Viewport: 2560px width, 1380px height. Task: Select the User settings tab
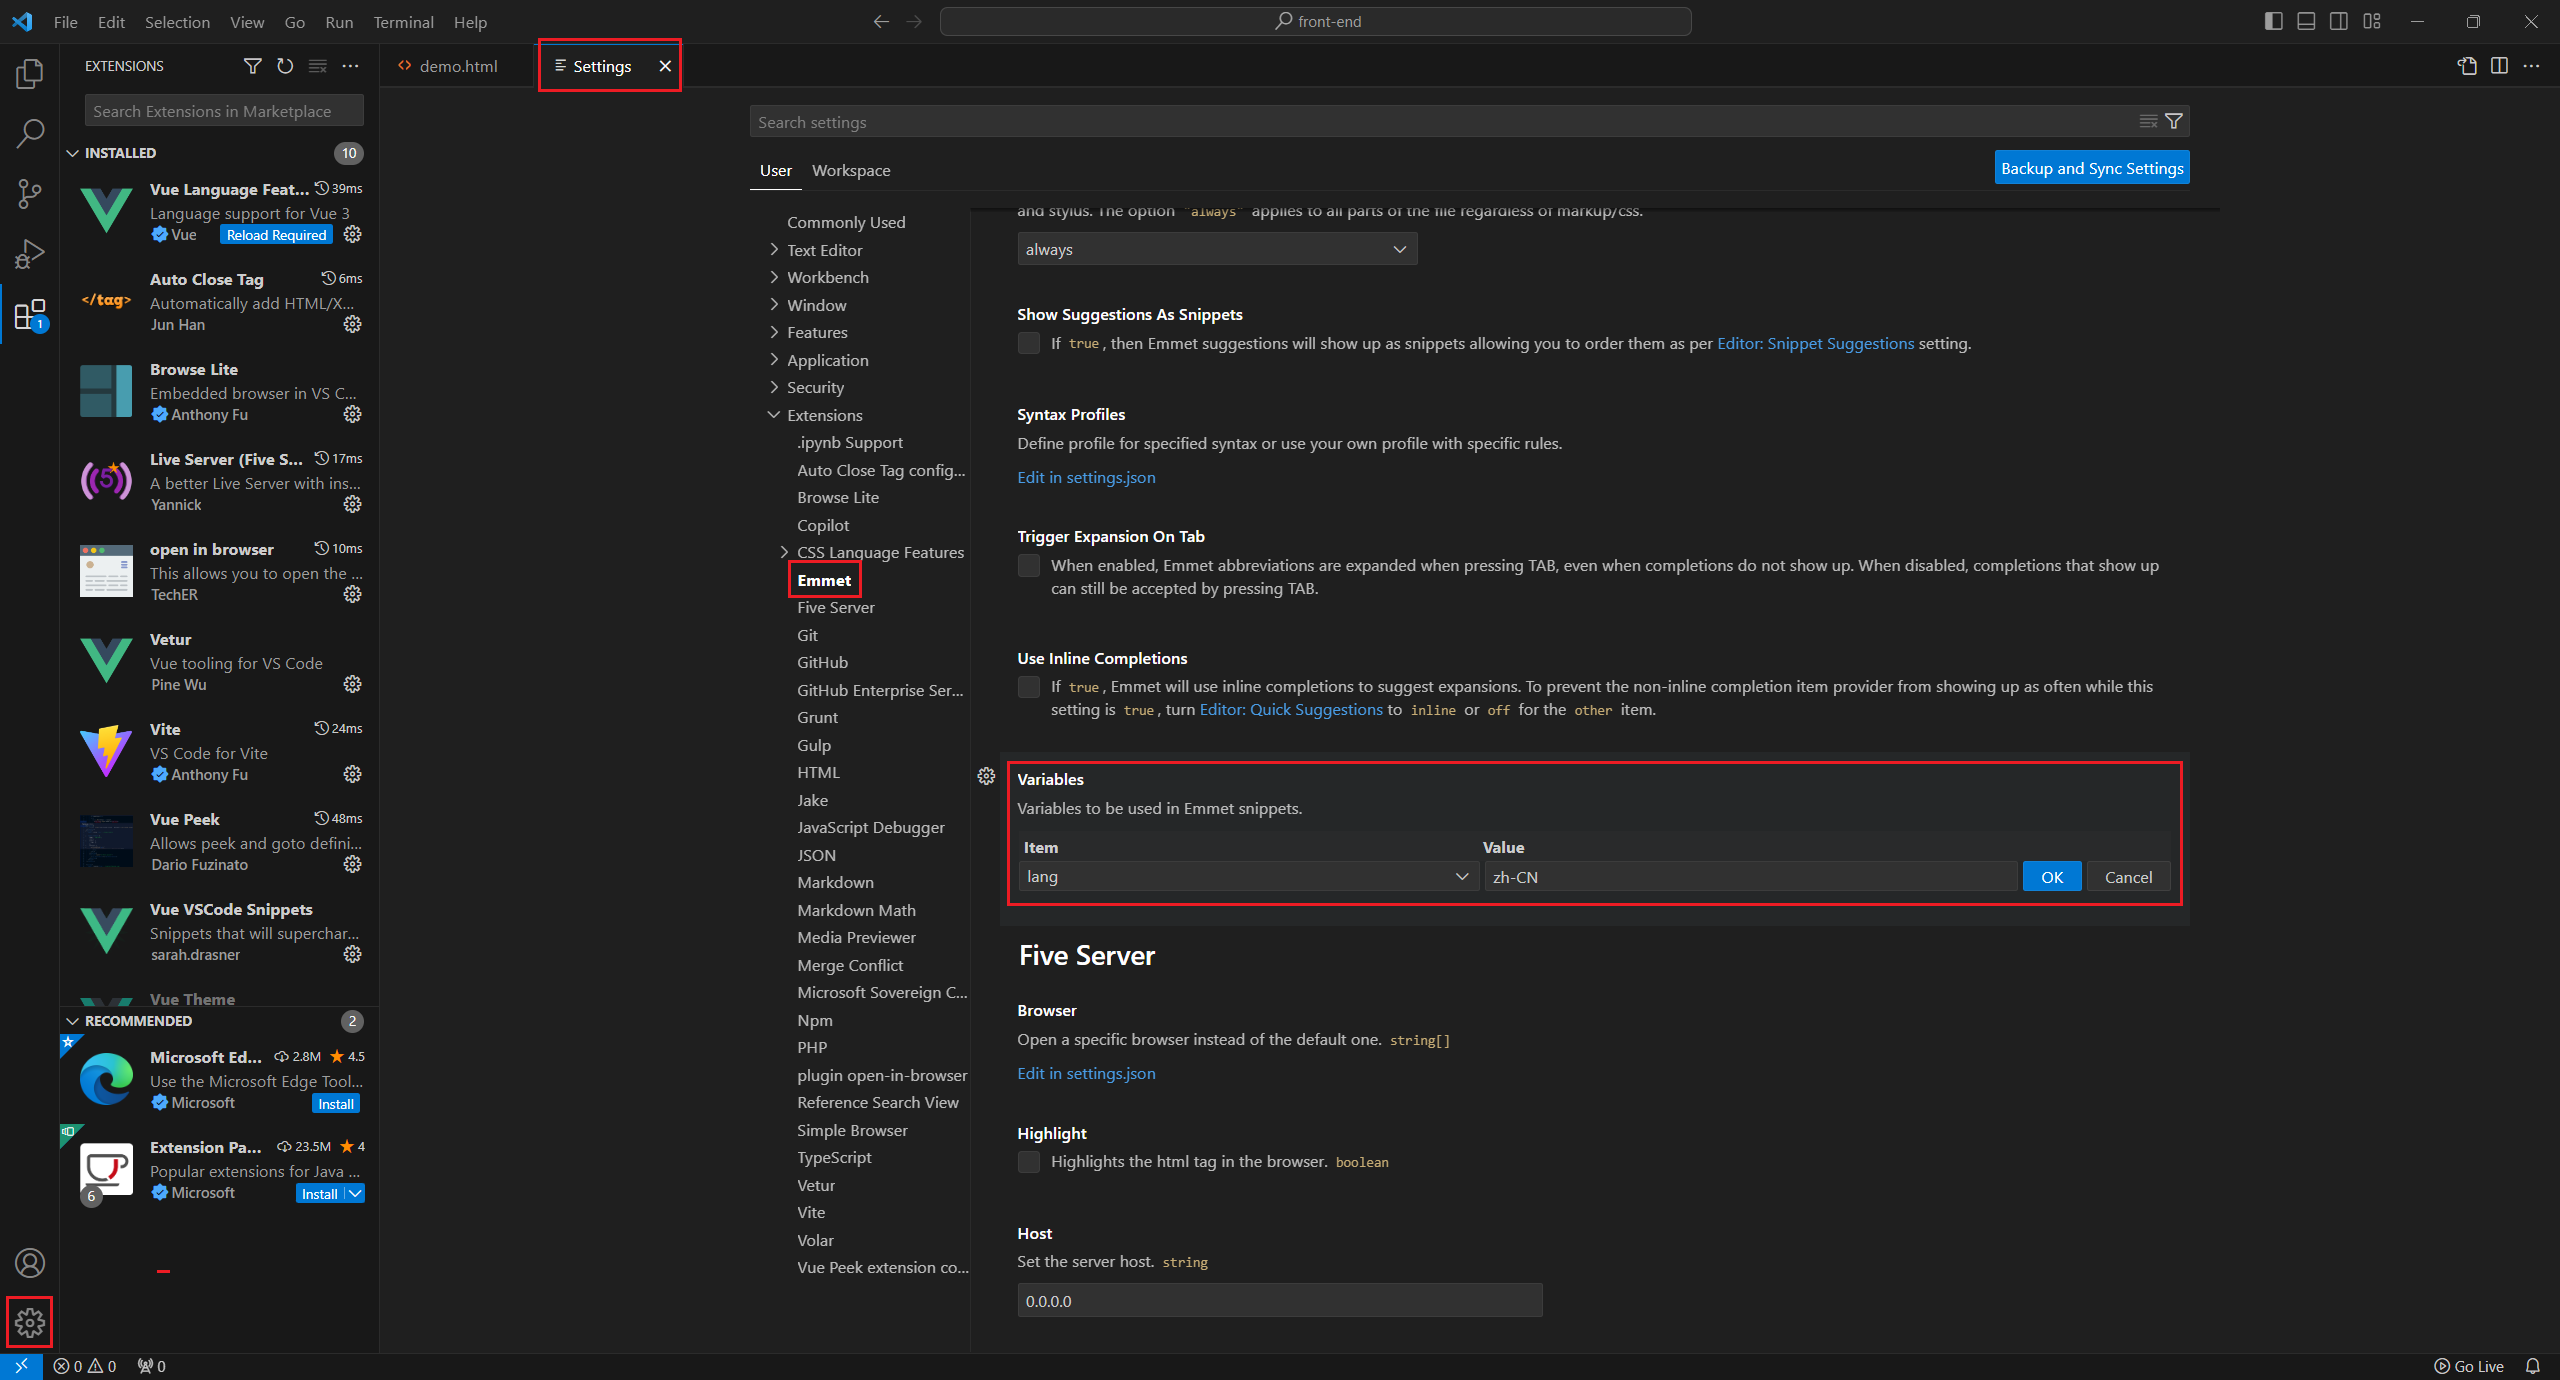coord(775,170)
